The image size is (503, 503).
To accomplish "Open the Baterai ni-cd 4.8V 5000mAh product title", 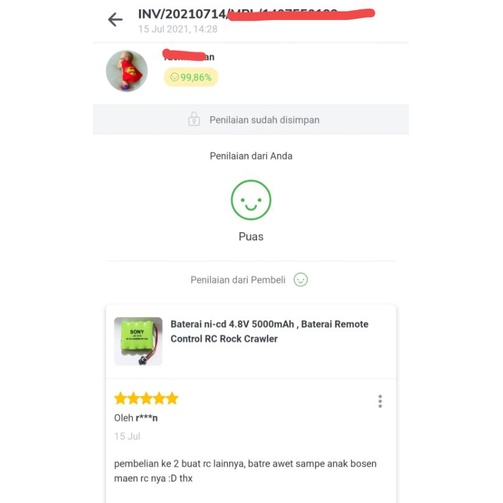I will pos(269,331).
